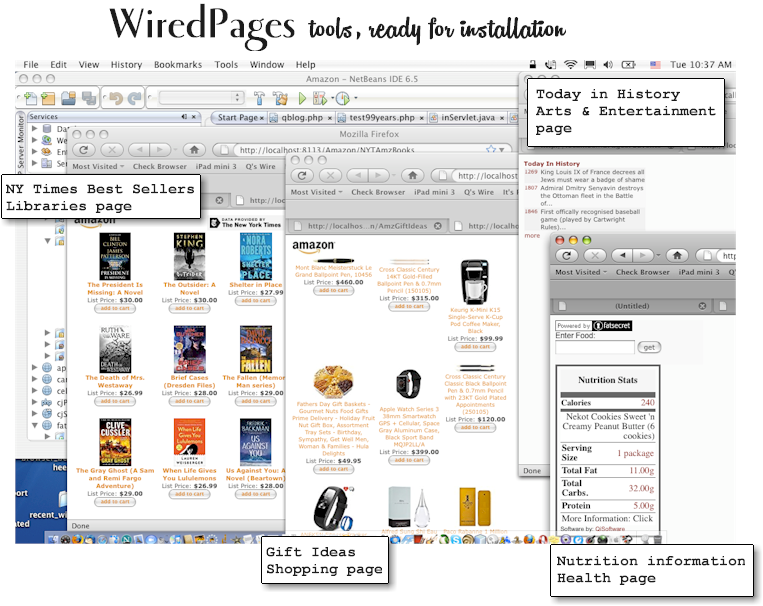
Task: Click Shelter in Place book cover
Action: 255,256
